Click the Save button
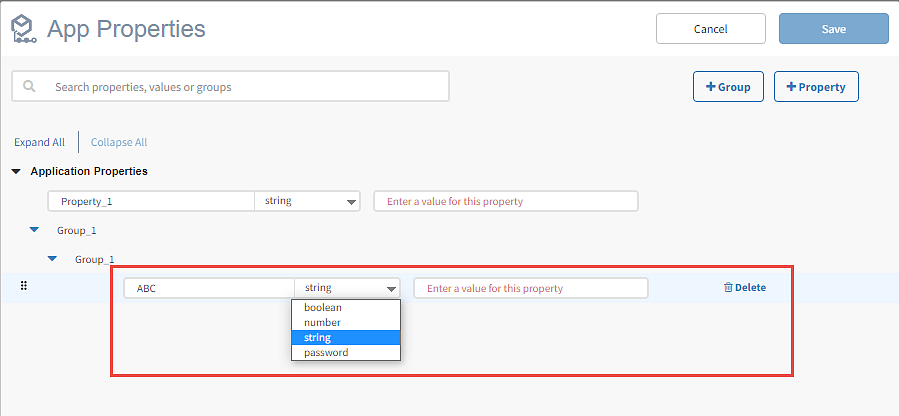 coord(834,29)
